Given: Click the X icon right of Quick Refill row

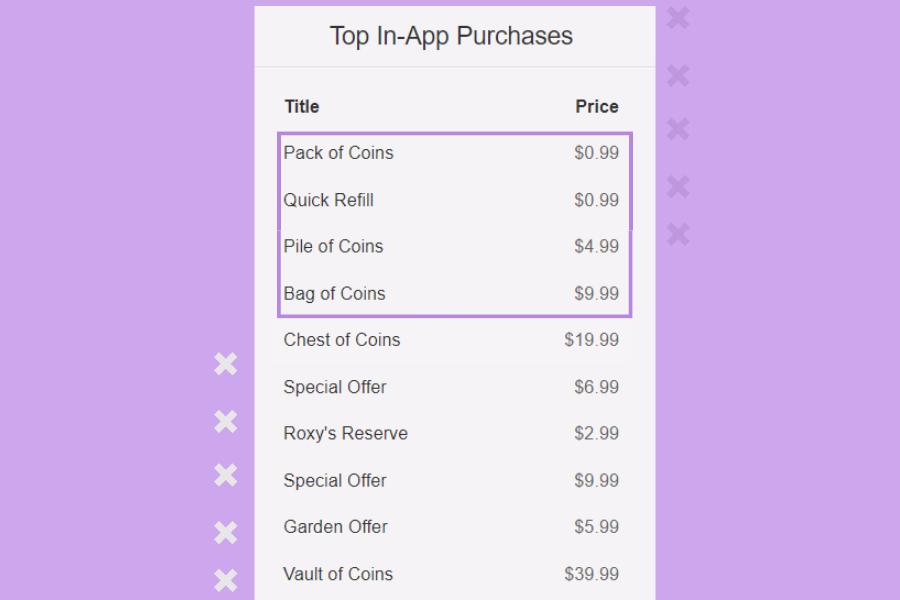Looking at the screenshot, I should click(x=678, y=186).
